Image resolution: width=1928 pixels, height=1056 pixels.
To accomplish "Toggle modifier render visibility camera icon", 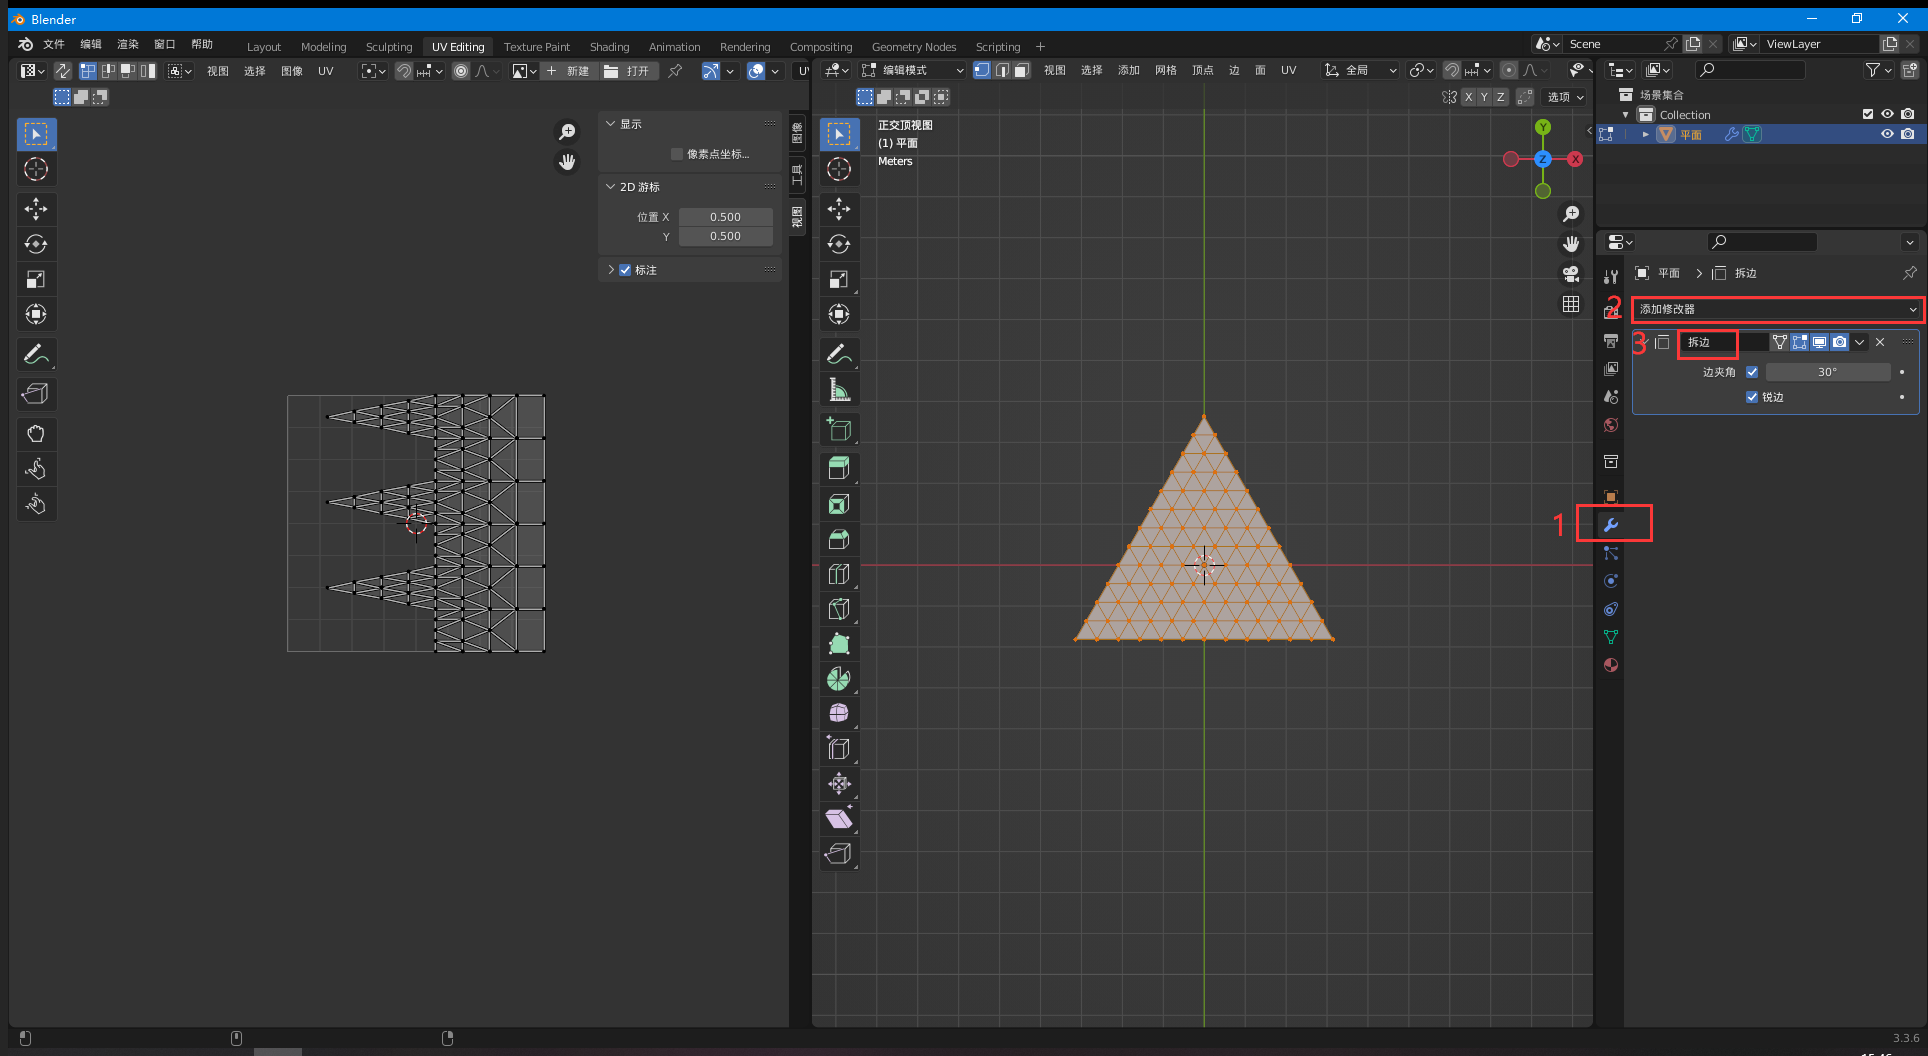I will 1840,342.
